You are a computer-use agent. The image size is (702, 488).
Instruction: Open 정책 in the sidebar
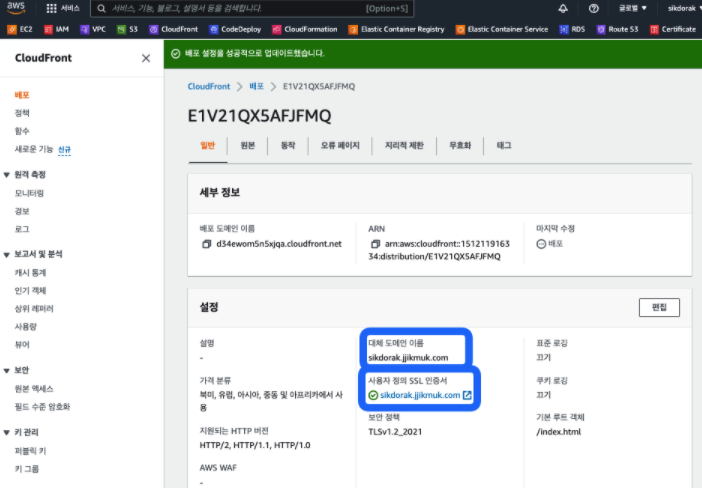22,113
